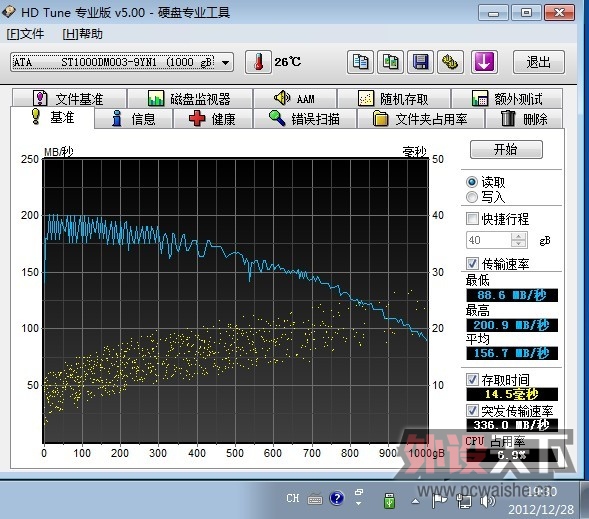Viewport: 589px width, 519px height.
Task: Toggle the 传输速率 checkbox
Action: point(472,263)
